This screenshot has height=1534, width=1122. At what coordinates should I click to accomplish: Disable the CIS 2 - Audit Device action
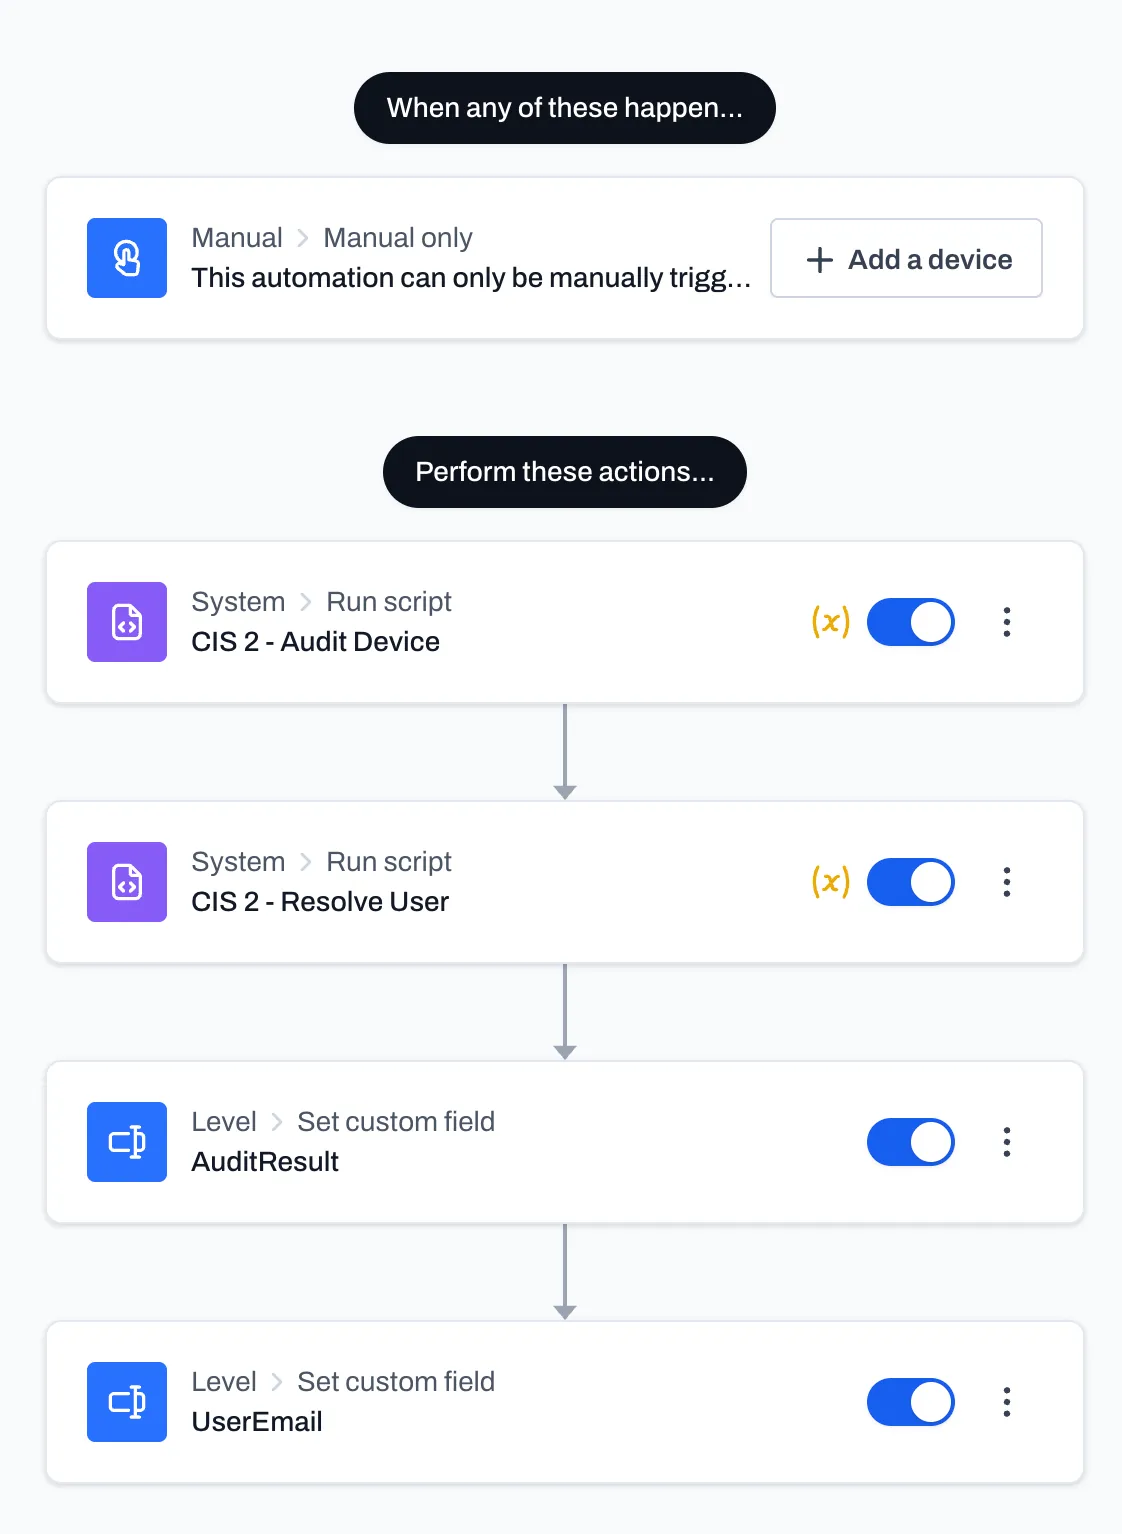point(910,622)
